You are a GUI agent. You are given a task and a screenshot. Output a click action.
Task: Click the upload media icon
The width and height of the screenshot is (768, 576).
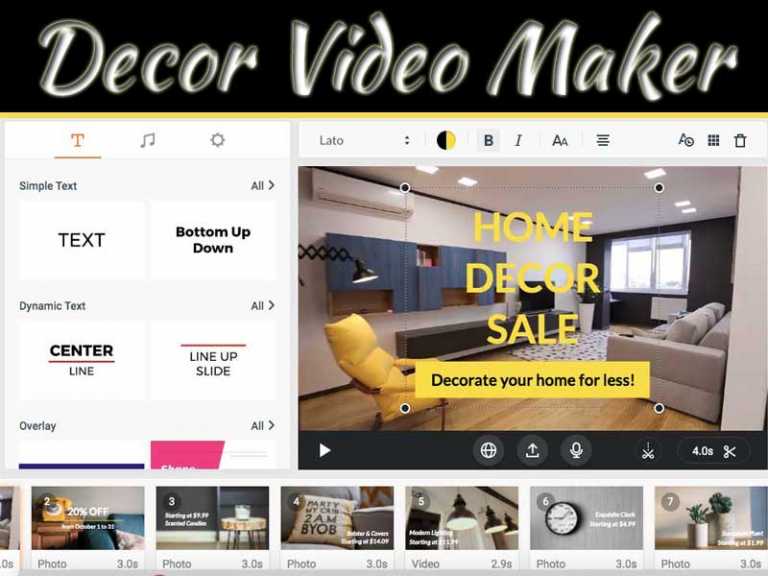click(x=532, y=450)
